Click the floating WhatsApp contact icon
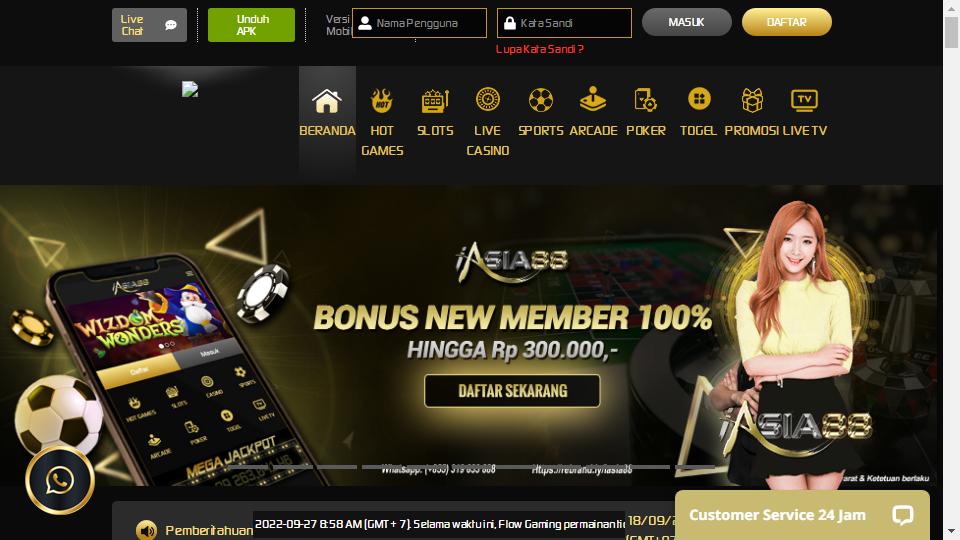Screen dimensions: 960x540 pos(59,480)
